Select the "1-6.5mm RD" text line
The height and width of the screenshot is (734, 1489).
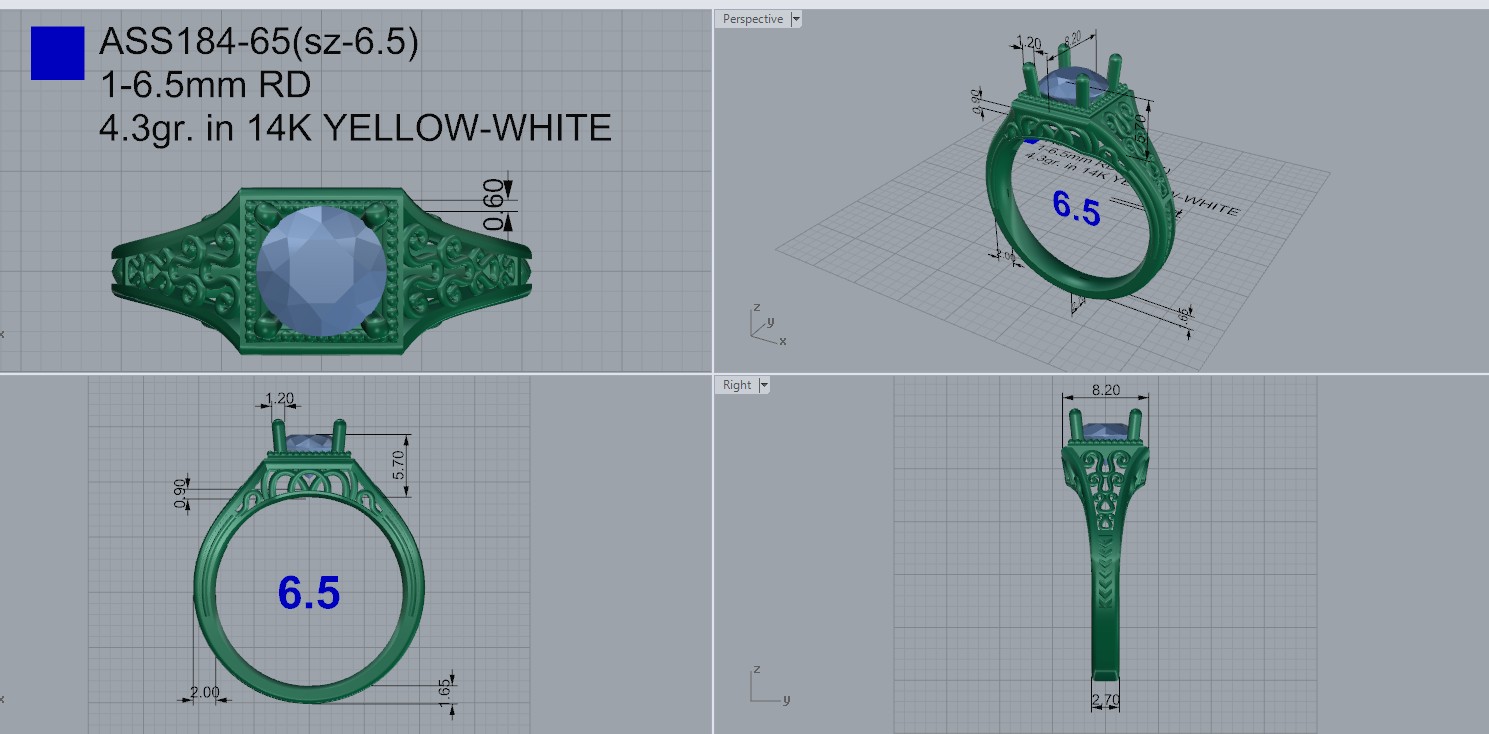tap(205, 85)
